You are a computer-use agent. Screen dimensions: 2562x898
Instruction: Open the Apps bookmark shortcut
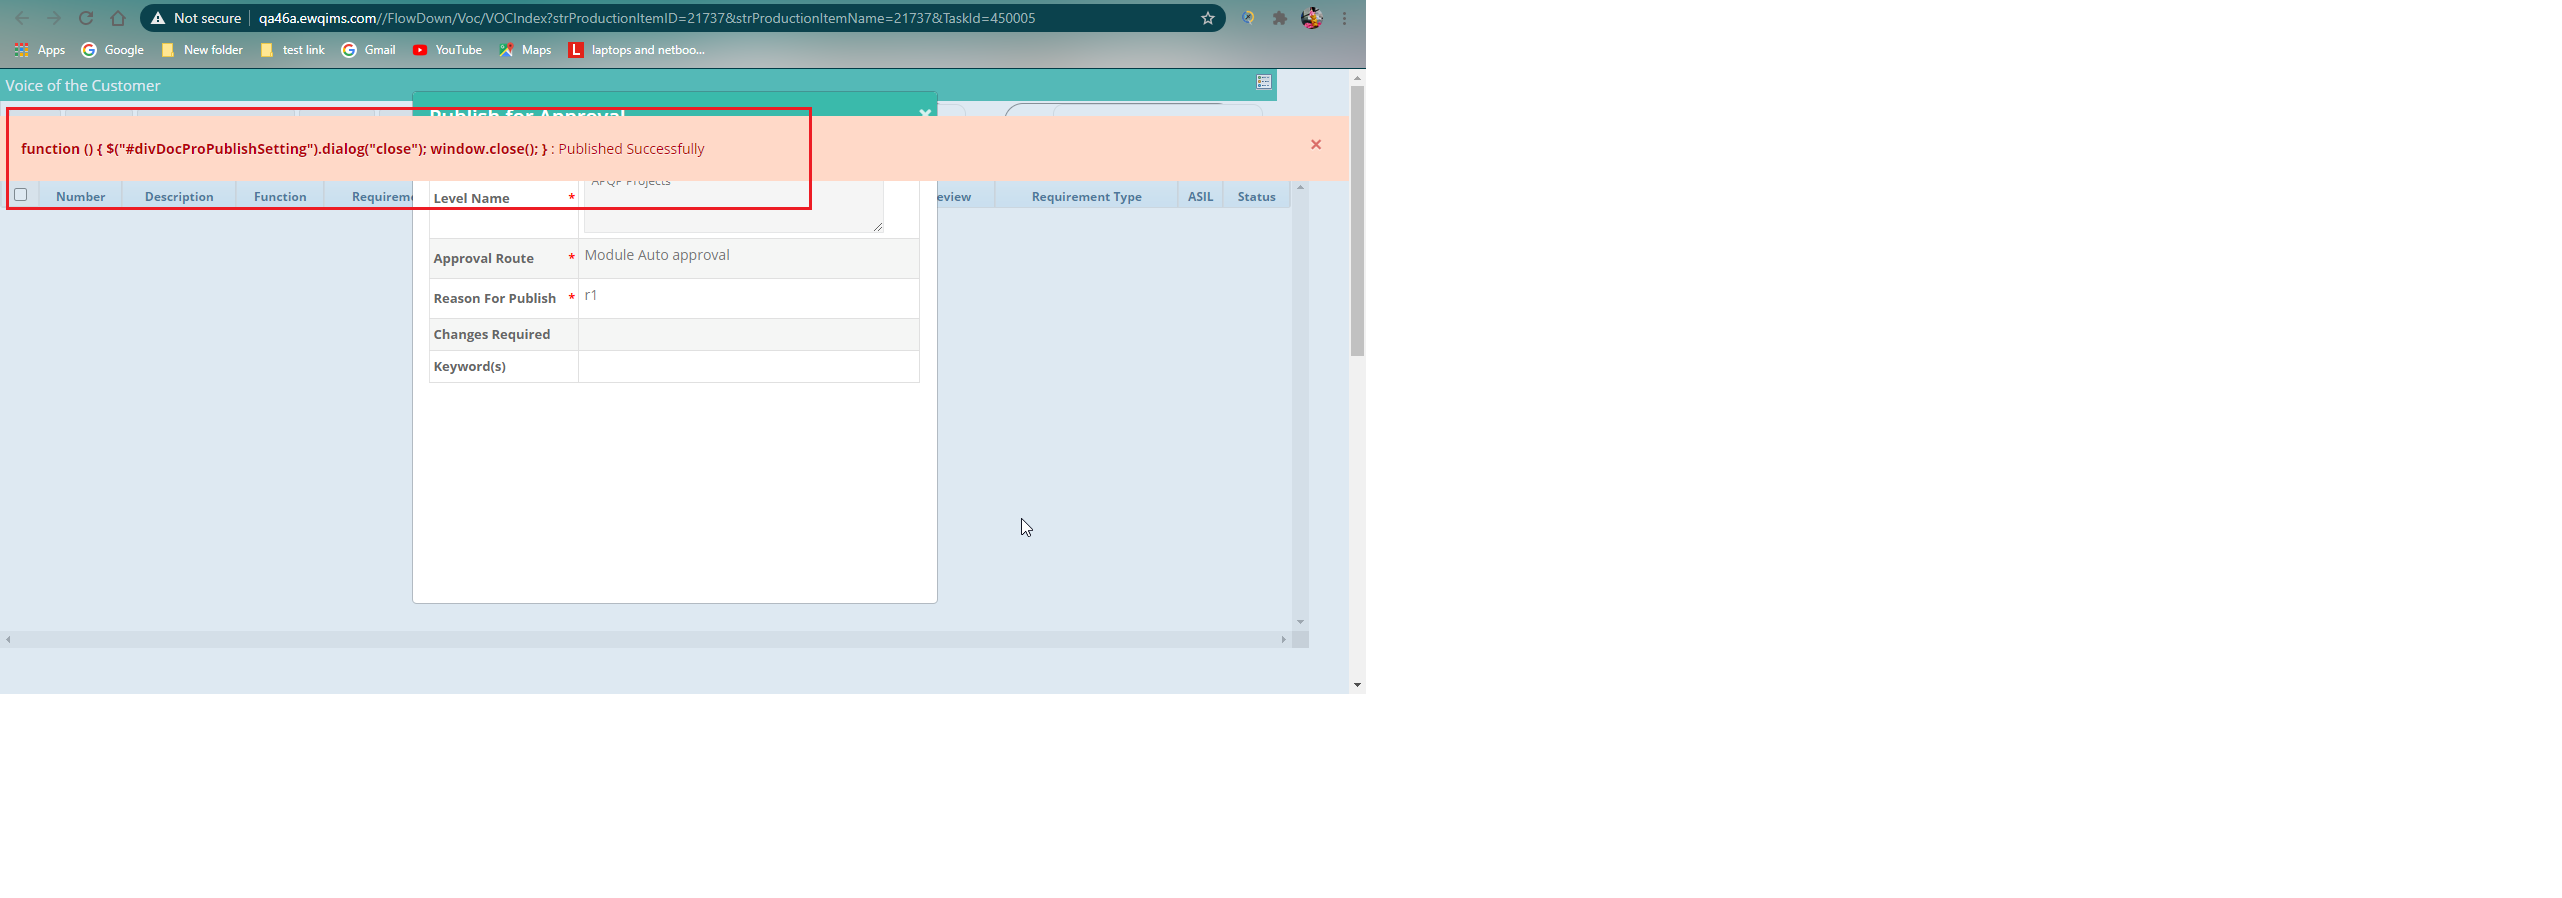coord(40,50)
